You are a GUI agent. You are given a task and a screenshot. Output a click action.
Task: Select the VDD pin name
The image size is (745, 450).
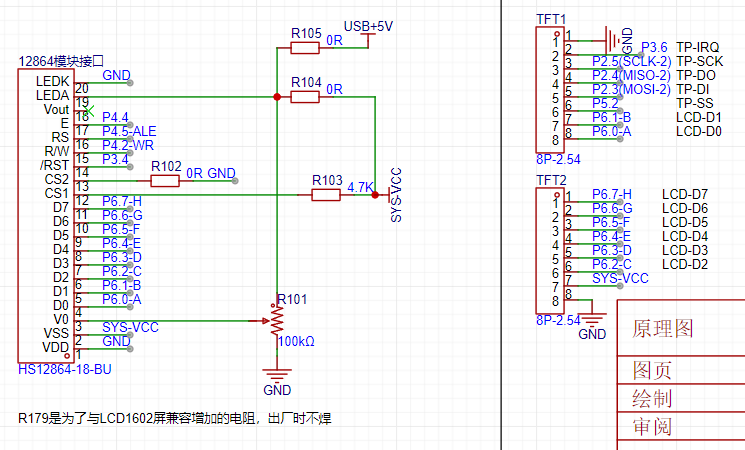[56, 347]
